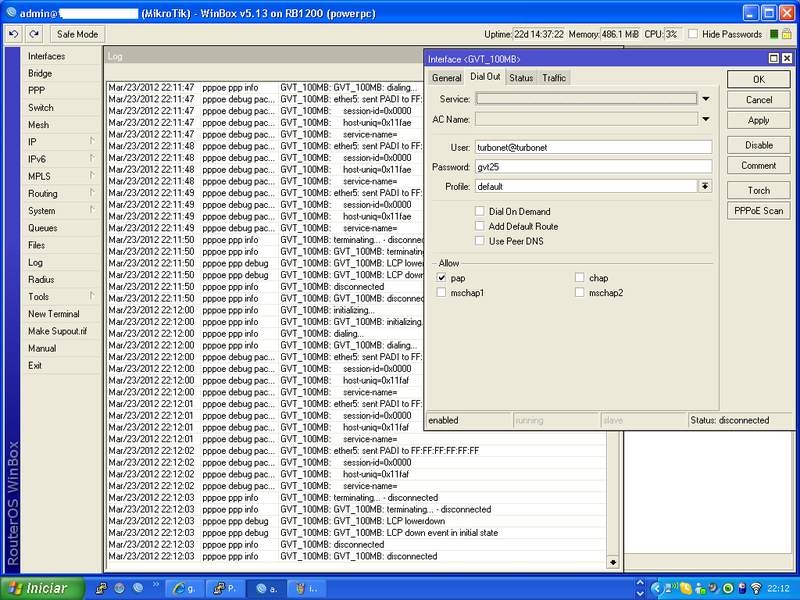
Task: Check the chap authentication option
Action: [x=580, y=277]
